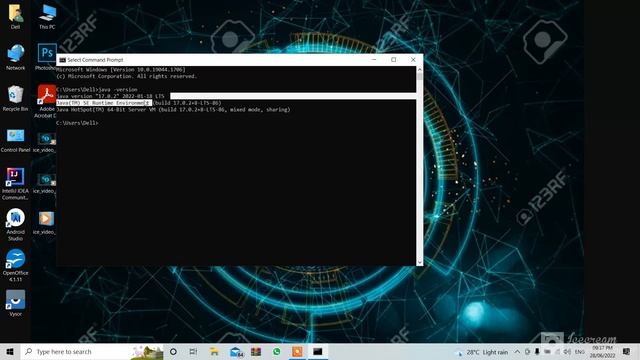Open the weather widget showing 28°C Light rain
The width and height of the screenshot is (640, 360).
(x=482, y=352)
